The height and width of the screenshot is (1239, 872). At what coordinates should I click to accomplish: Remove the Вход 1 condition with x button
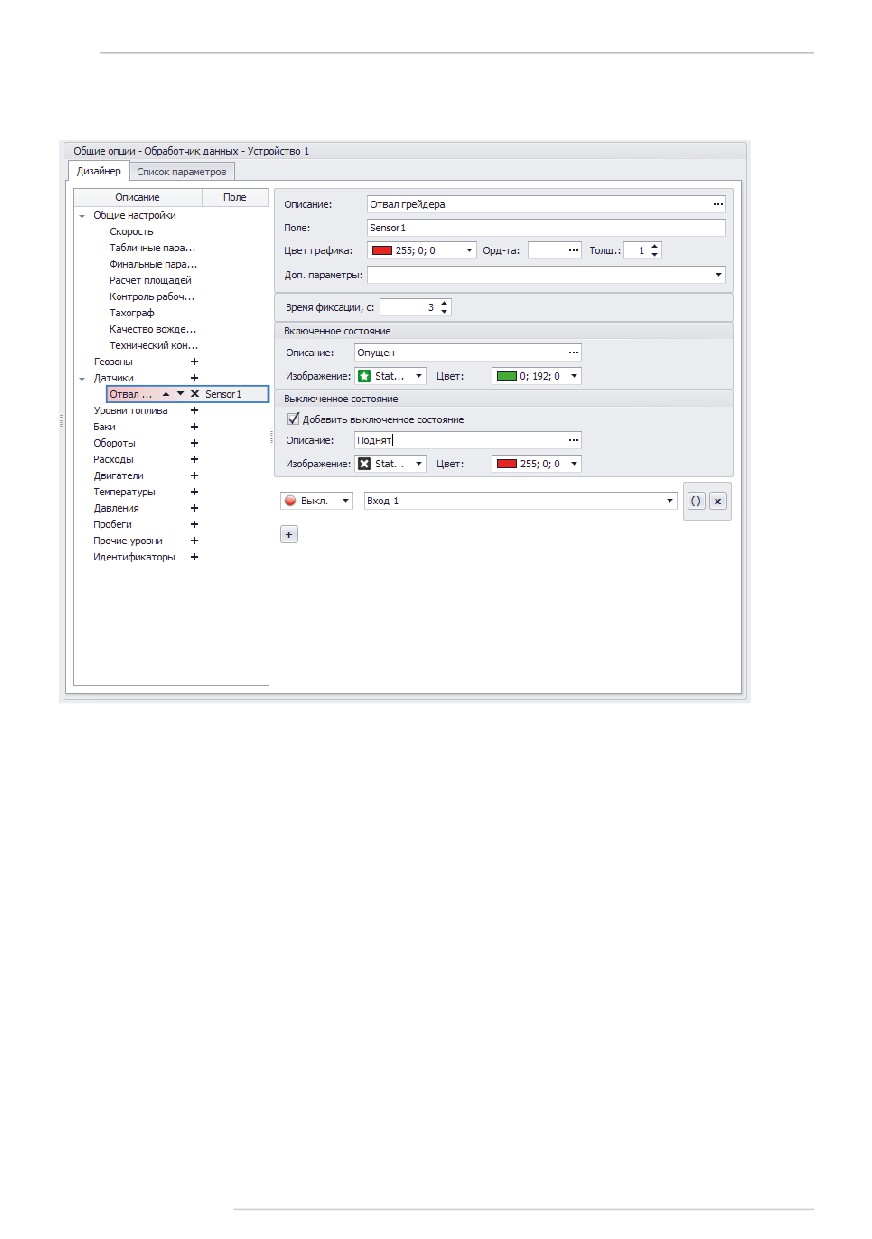[718, 500]
